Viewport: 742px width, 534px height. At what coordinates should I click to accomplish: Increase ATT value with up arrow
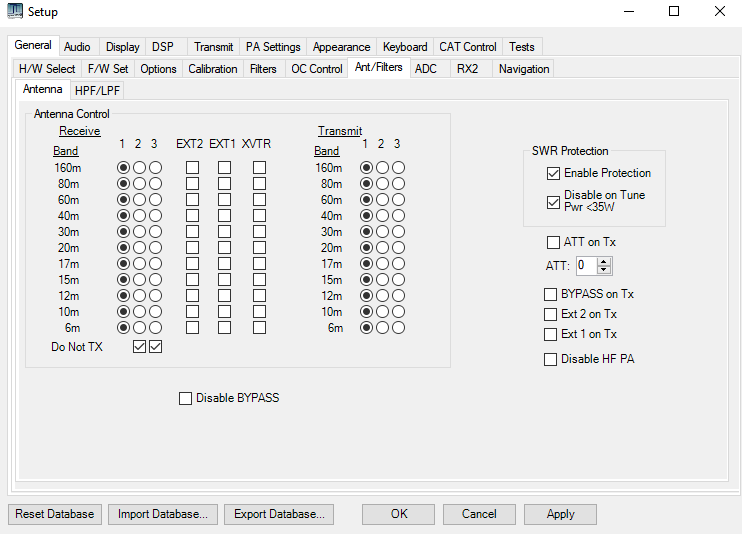pos(604,261)
